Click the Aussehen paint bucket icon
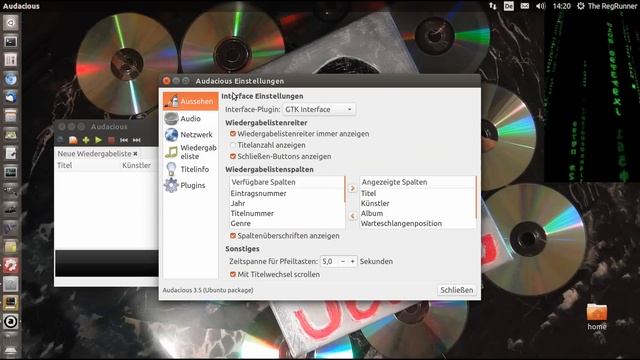640x360 pixels. 172,101
